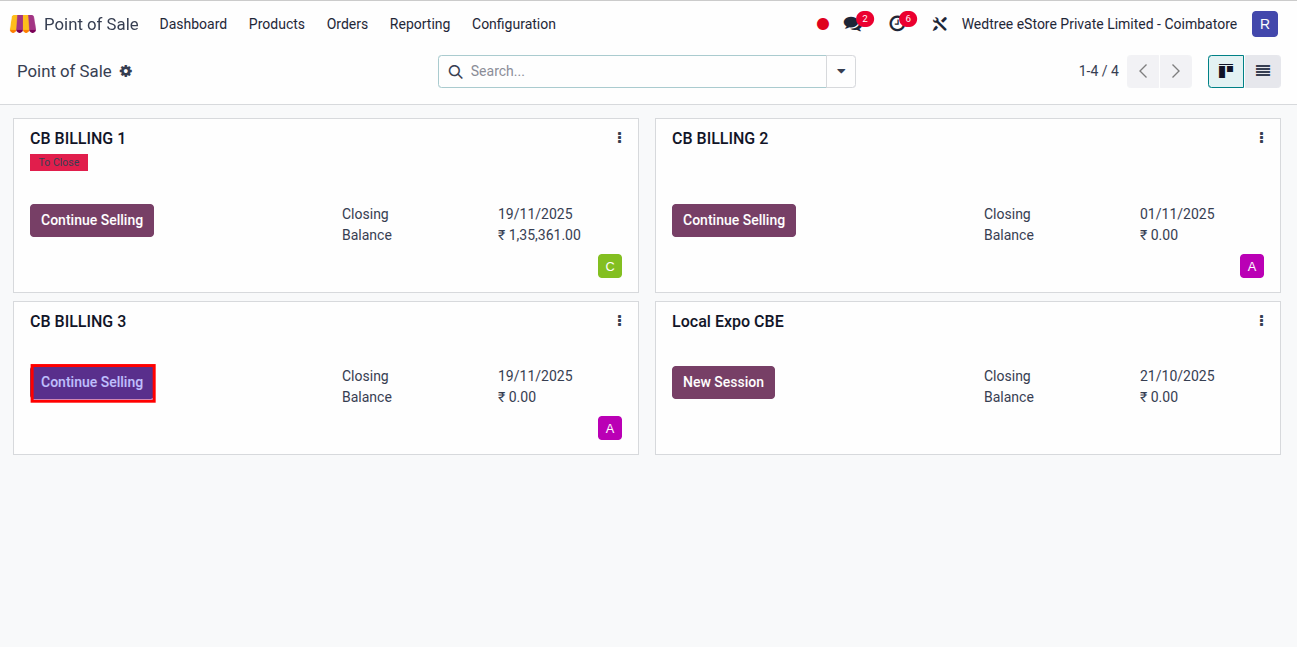Open the Activities clock icon
Viewport: 1297px width, 647px height.
coord(896,23)
